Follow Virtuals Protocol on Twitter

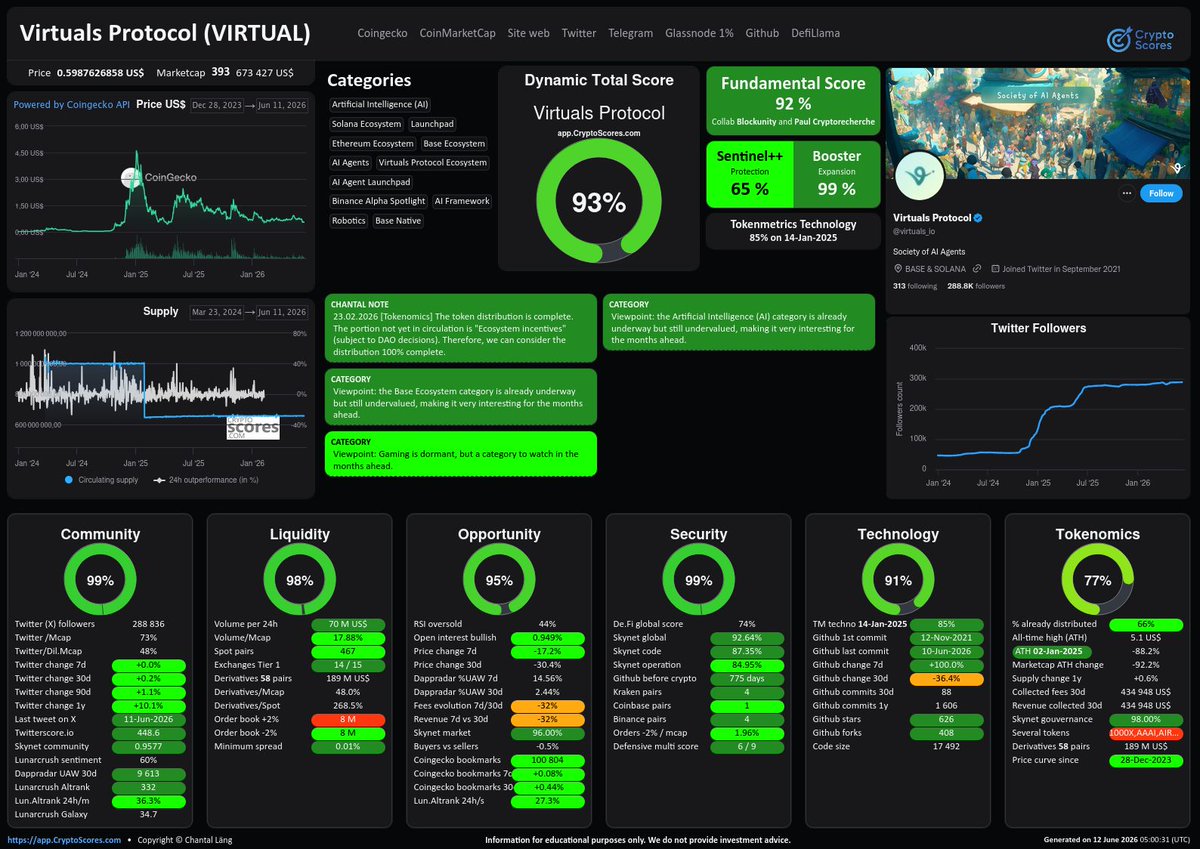1160,193
